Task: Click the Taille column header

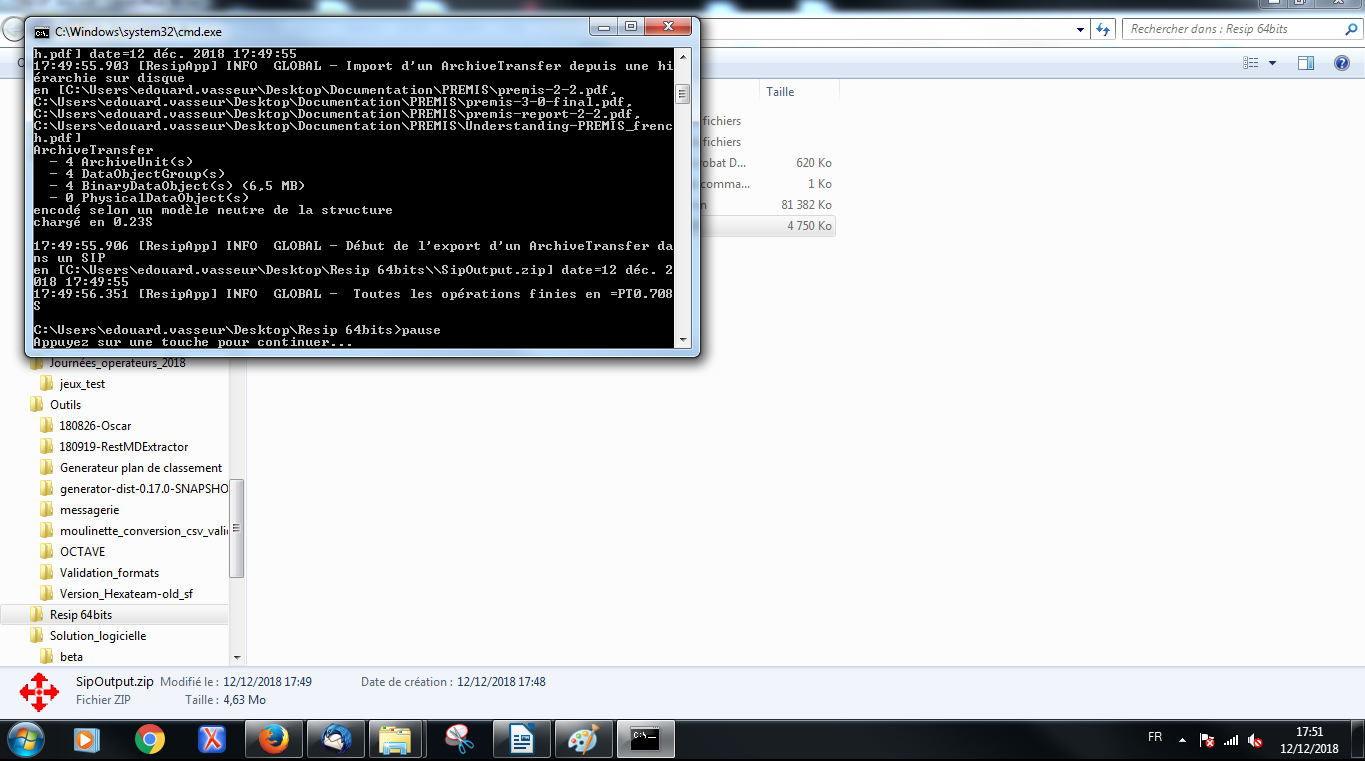Action: pos(780,92)
